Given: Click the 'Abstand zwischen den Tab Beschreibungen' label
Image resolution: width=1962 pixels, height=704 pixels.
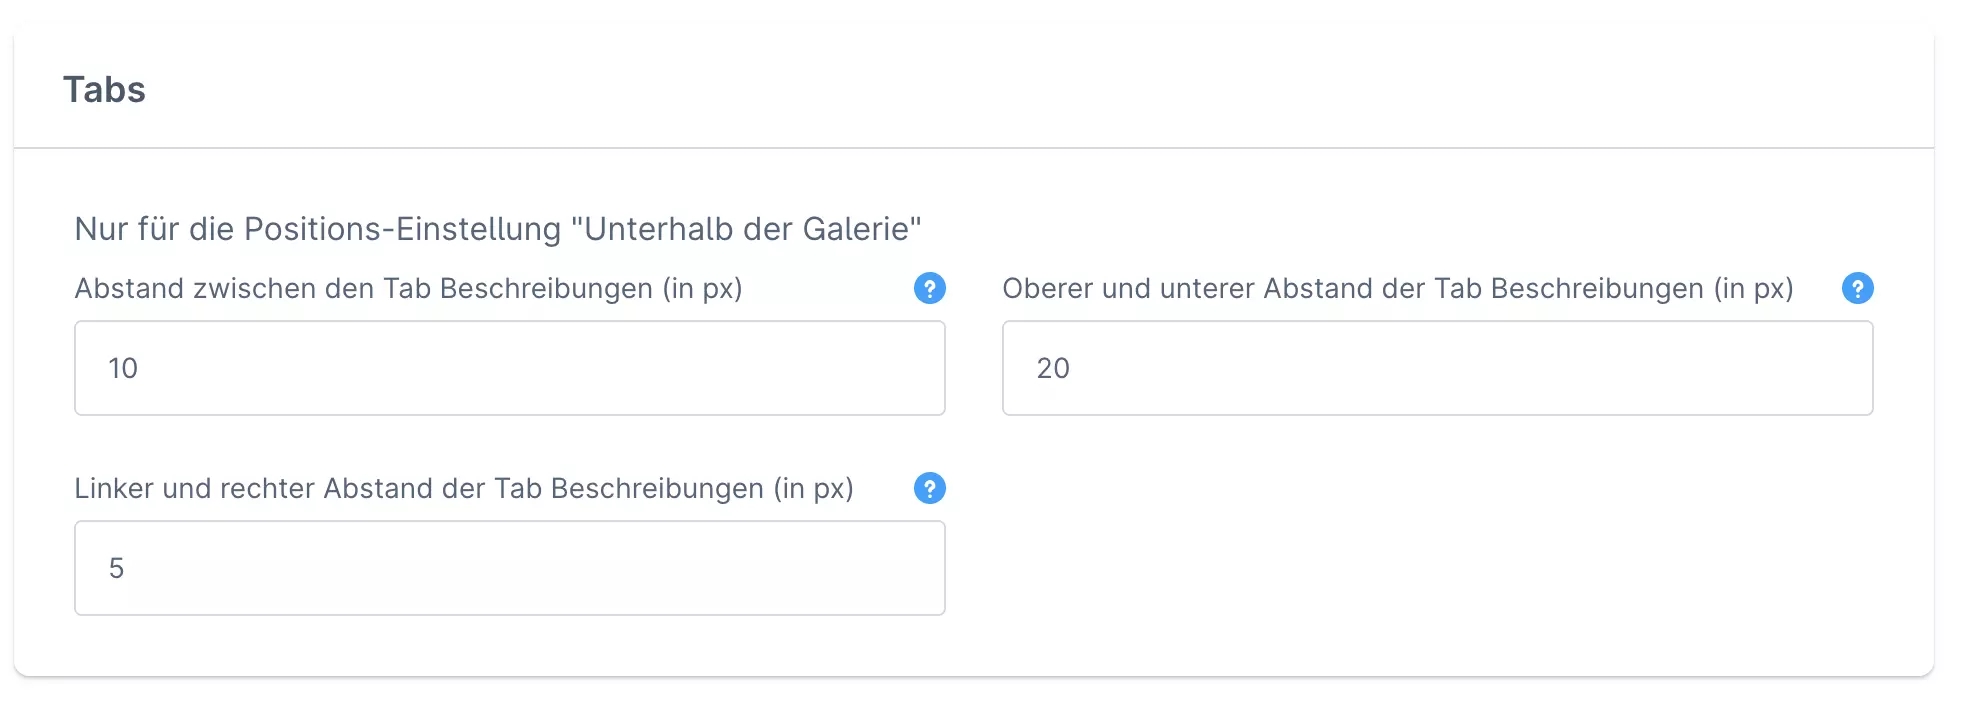Looking at the screenshot, I should tap(408, 289).
